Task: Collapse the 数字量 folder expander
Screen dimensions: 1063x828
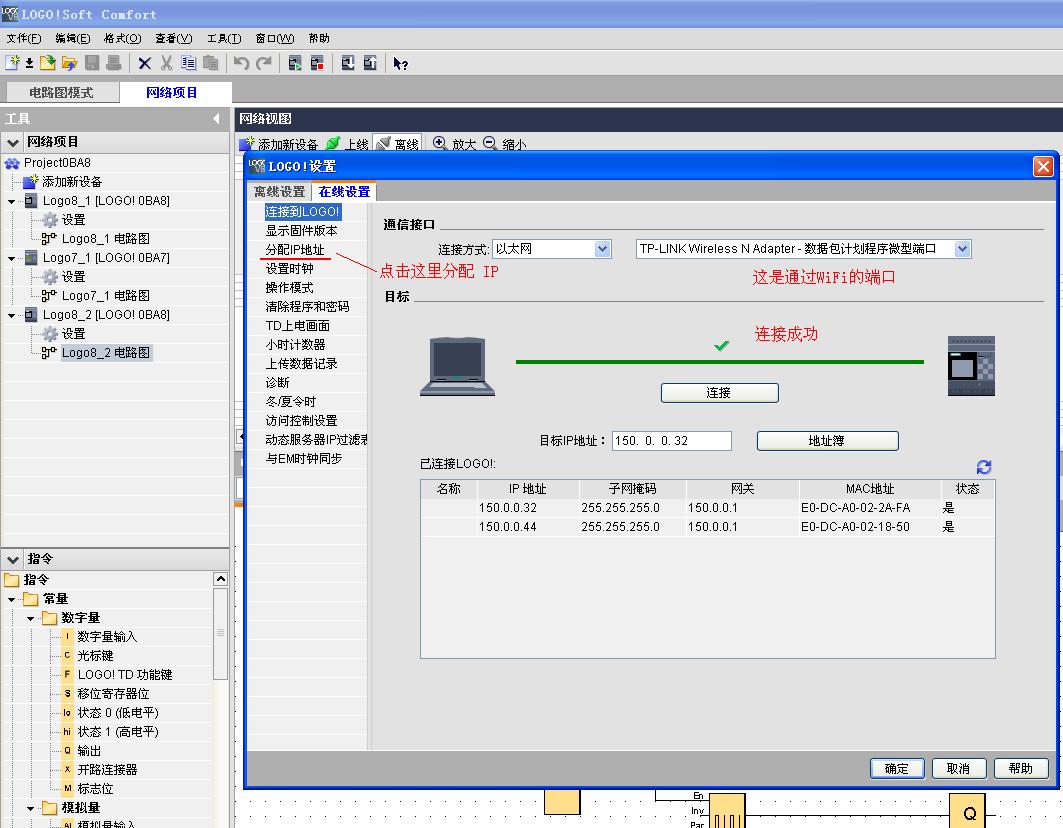Action: pos(31,618)
